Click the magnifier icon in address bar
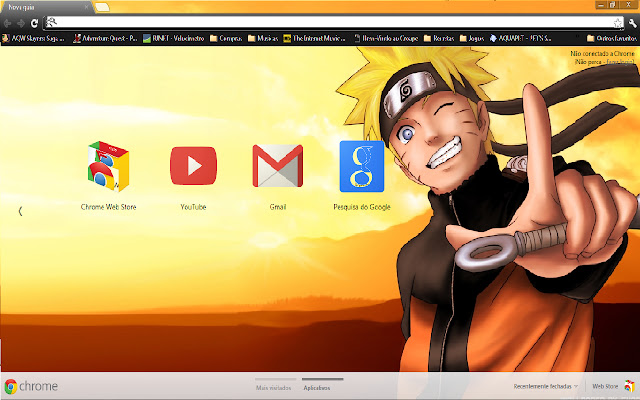The width and height of the screenshot is (640, 400). (x=51, y=22)
